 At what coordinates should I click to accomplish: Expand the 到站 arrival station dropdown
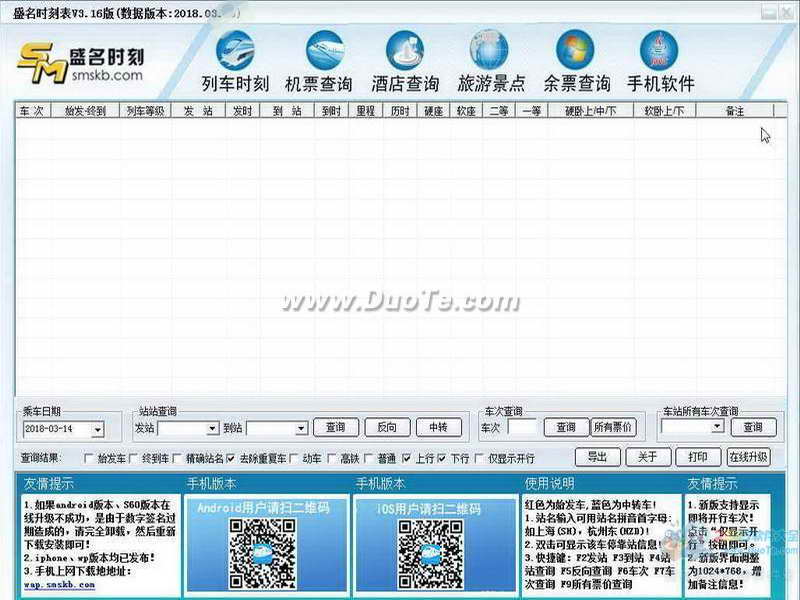click(302, 429)
